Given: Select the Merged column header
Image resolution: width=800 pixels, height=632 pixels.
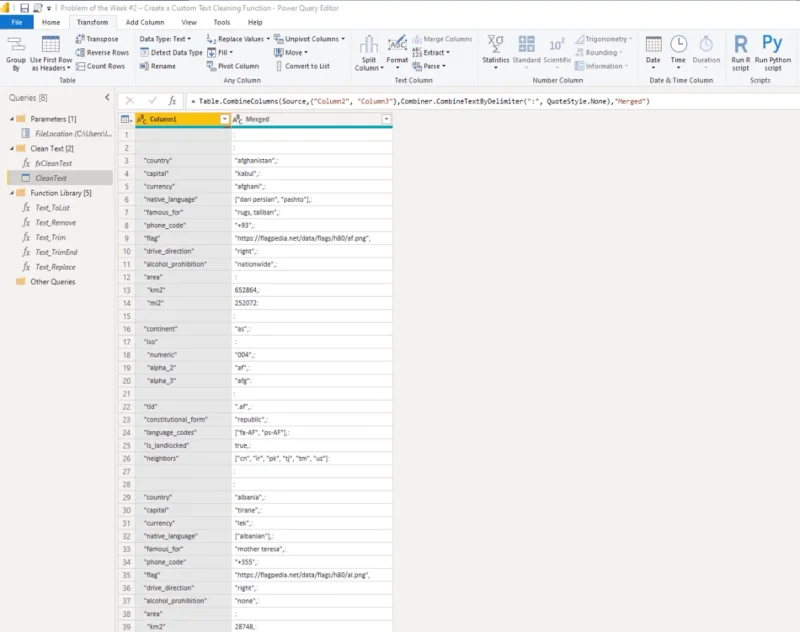Looking at the screenshot, I should (x=312, y=119).
